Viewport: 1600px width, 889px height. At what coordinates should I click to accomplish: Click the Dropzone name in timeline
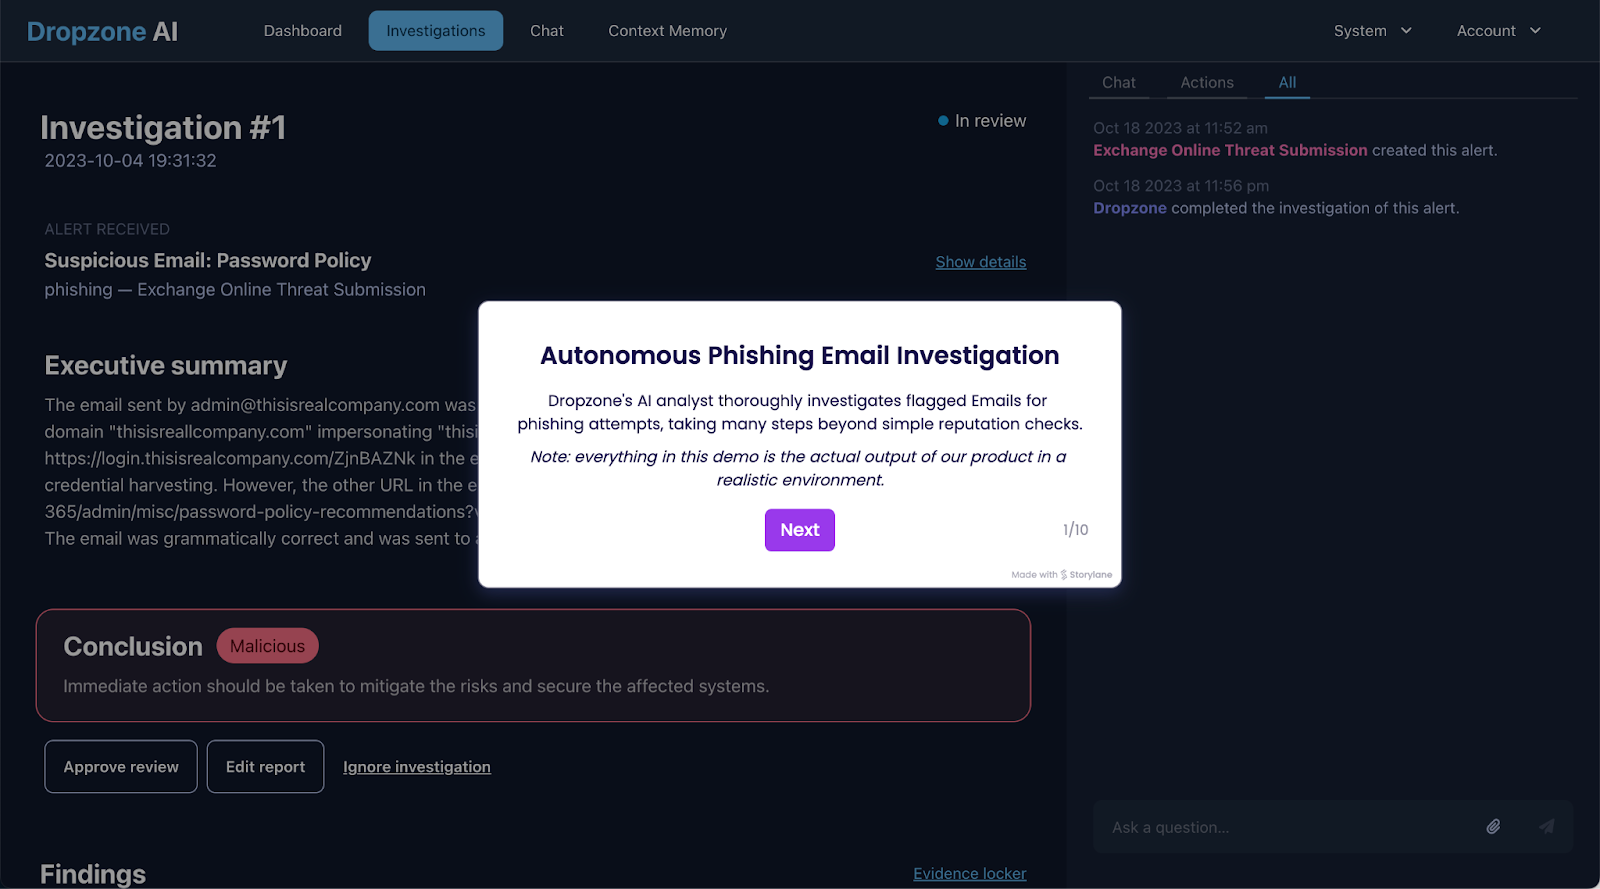pos(1130,208)
